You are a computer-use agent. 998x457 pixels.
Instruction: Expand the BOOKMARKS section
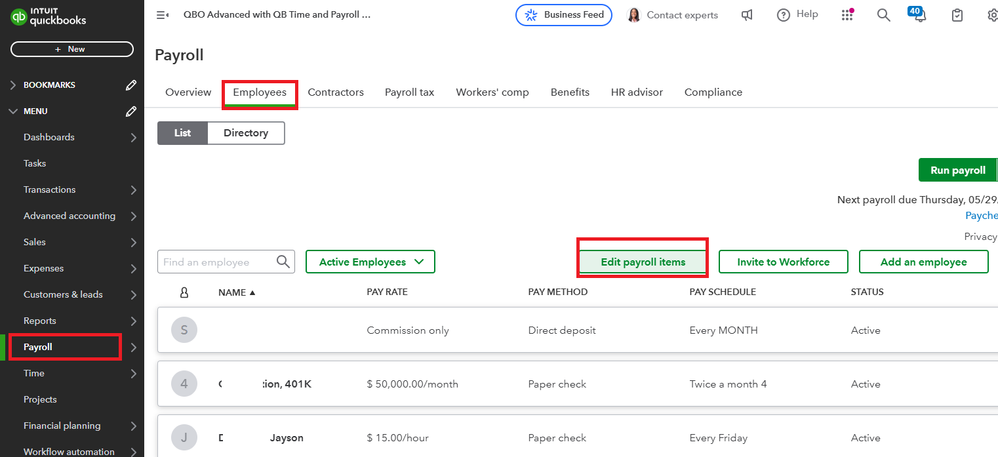[x=13, y=85]
